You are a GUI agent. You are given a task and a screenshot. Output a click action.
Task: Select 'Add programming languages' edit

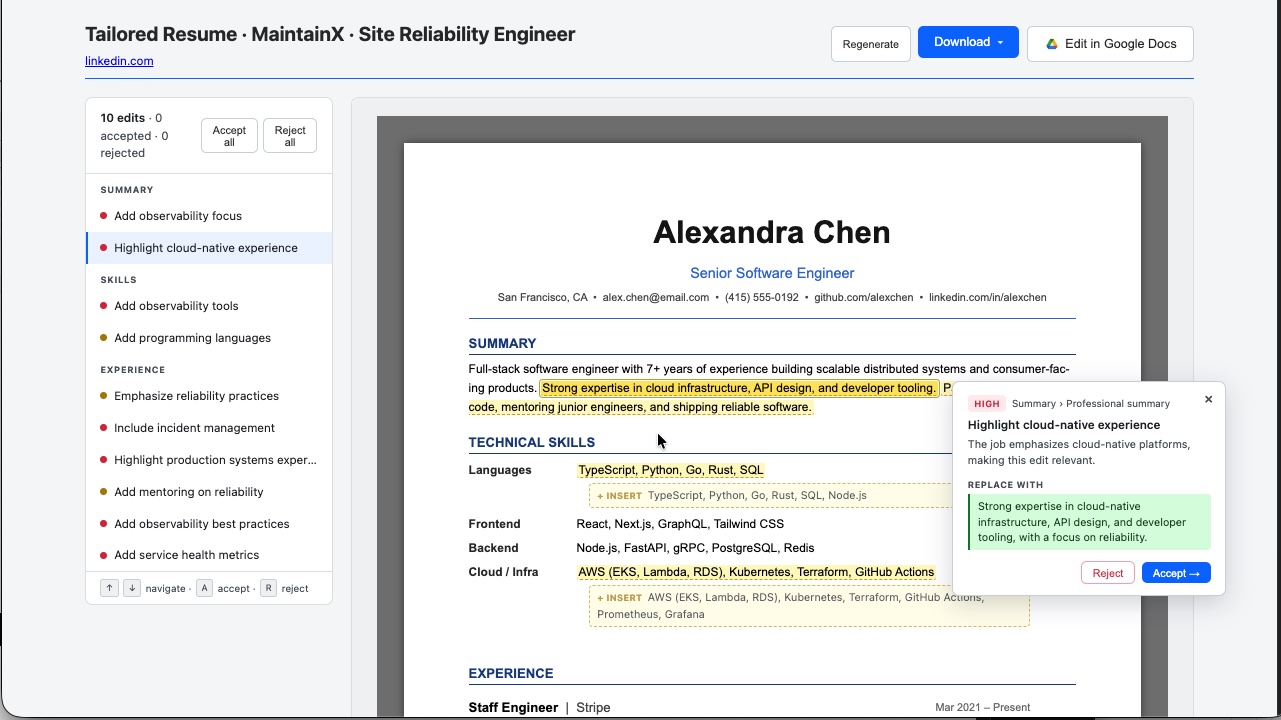[x=209, y=338]
